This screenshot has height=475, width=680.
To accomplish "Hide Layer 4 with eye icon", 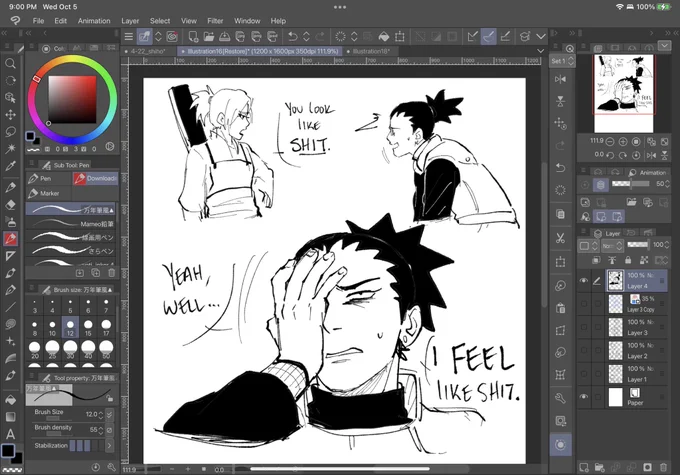I will 584,280.
